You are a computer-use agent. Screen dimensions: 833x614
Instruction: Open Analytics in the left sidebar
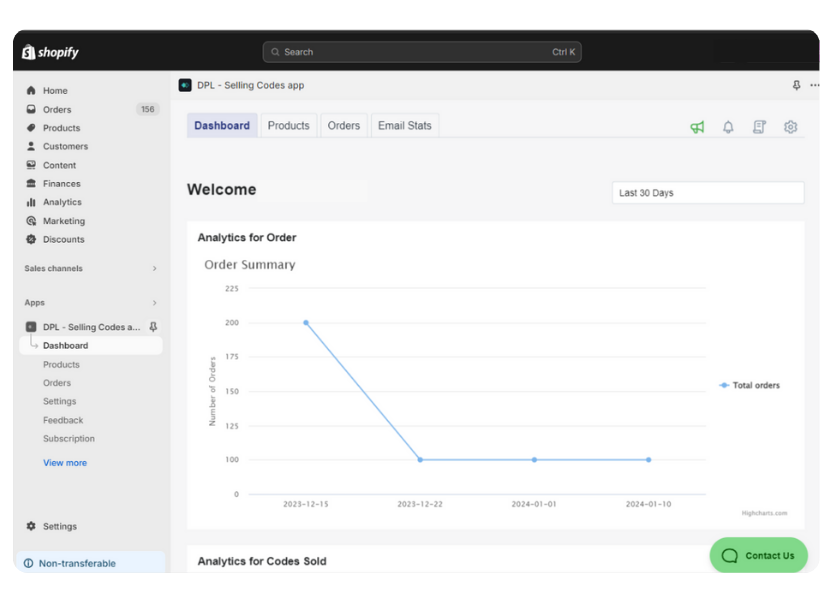point(62,202)
